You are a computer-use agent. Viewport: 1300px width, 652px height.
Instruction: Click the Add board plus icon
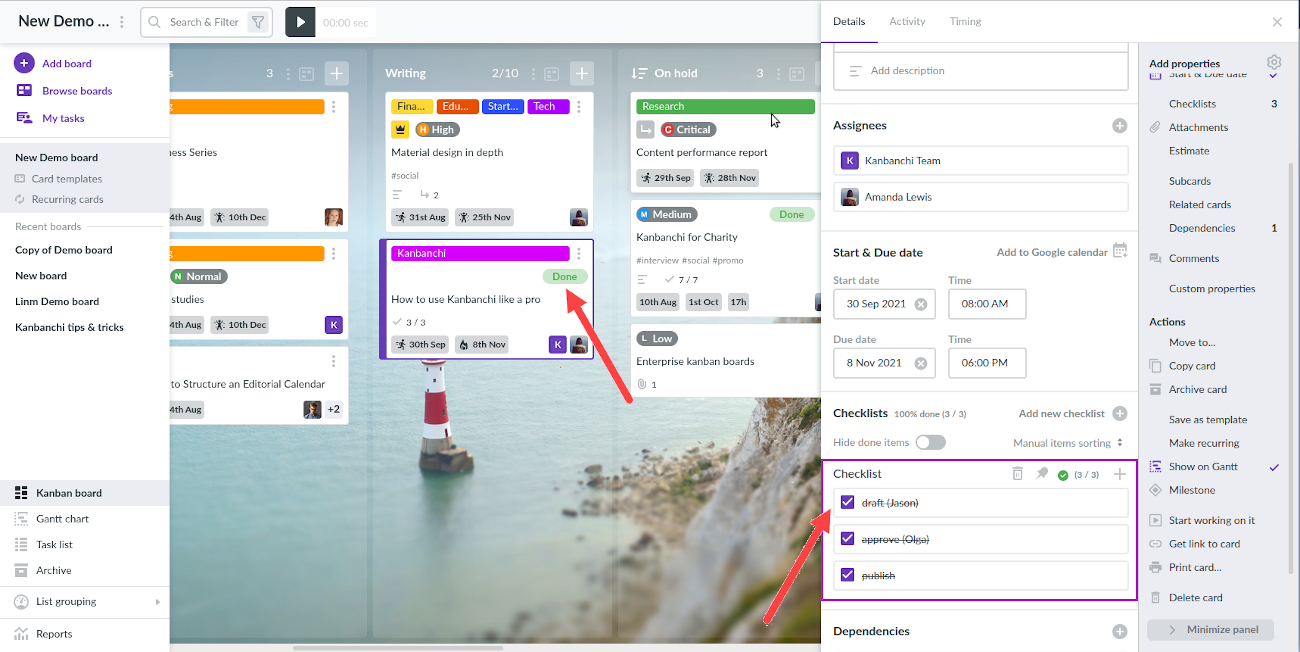24,63
